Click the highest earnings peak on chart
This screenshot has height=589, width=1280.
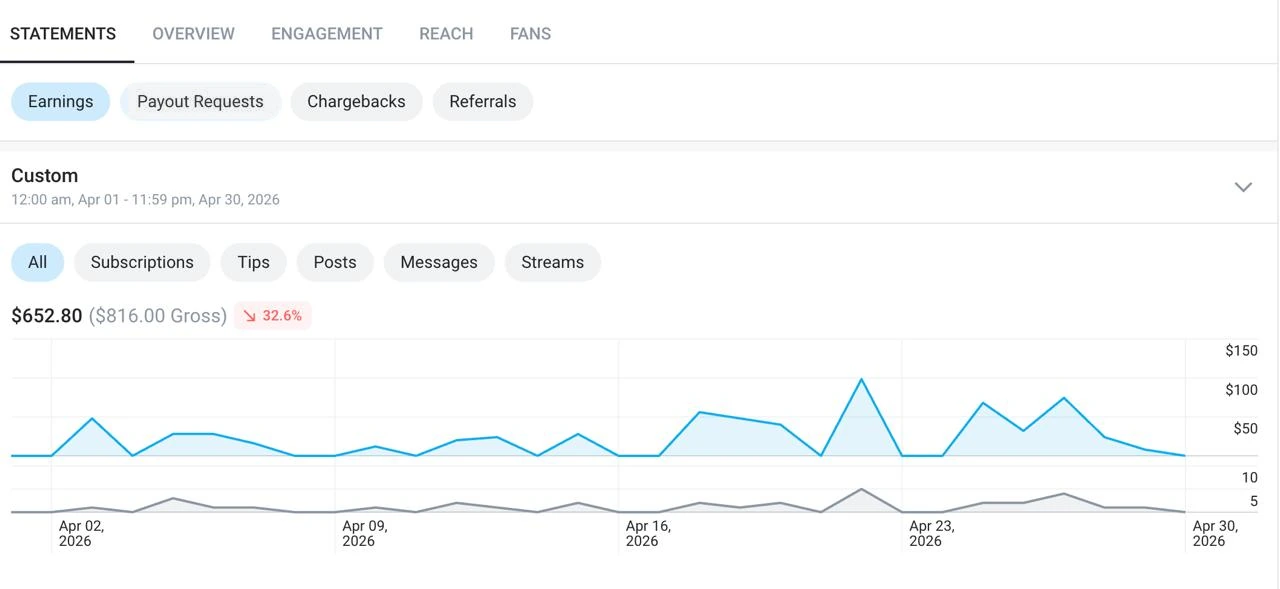click(861, 379)
